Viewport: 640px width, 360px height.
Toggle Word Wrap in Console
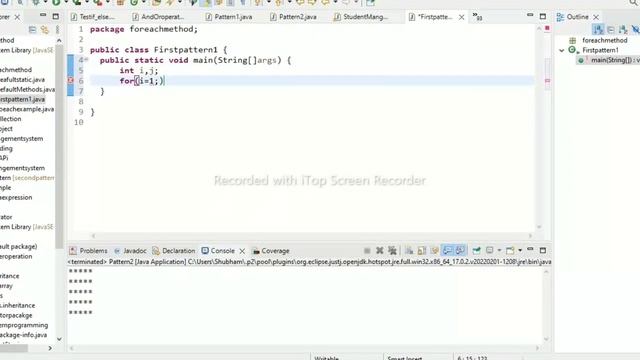pyautogui.click(x=435, y=251)
